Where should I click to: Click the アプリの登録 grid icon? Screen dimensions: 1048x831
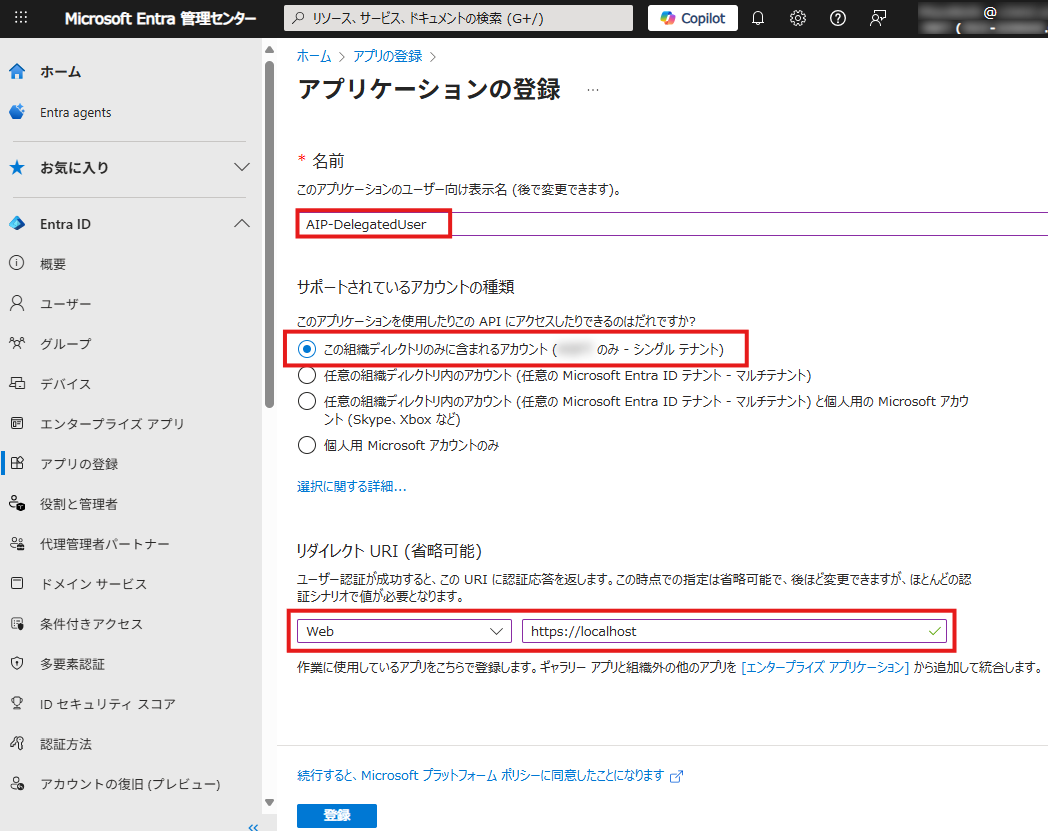[x=17, y=463]
